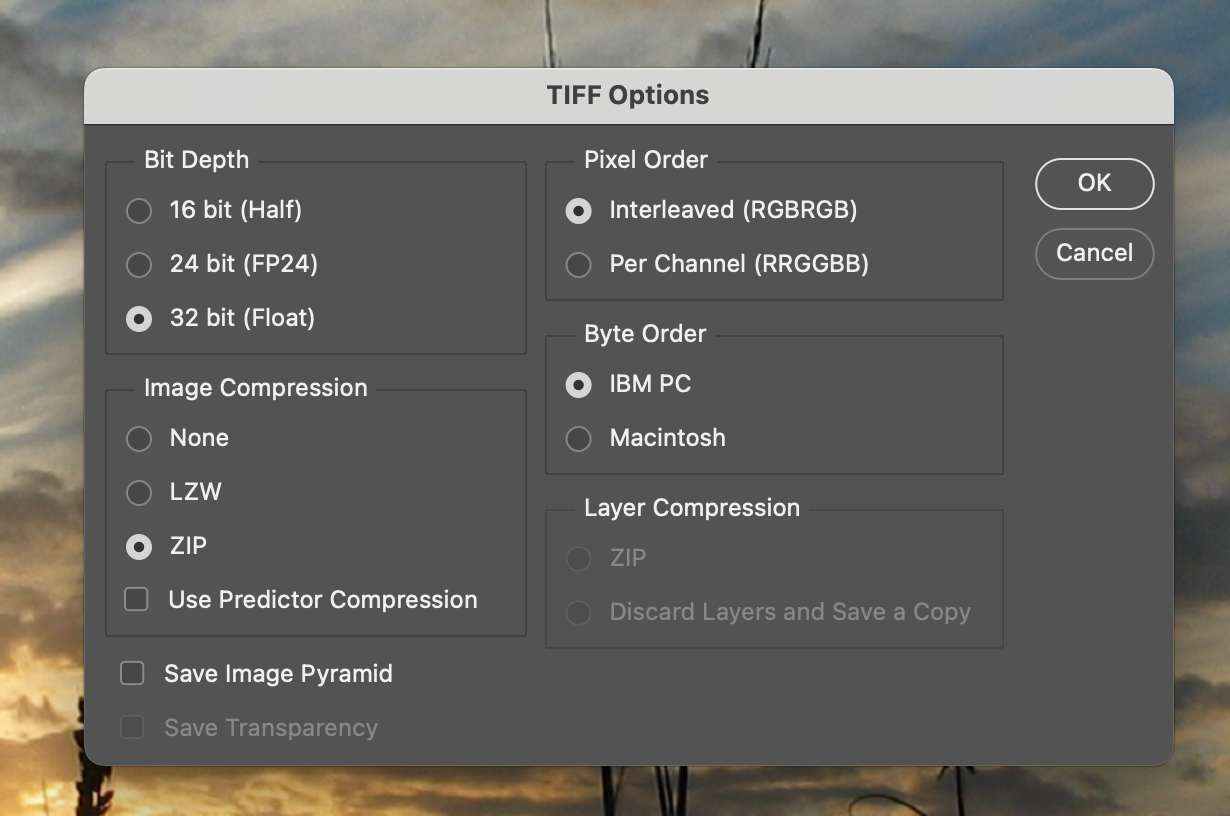The height and width of the screenshot is (816, 1230).
Task: Select Interleaved (RGBRGB) pixel order
Action: click(578, 211)
